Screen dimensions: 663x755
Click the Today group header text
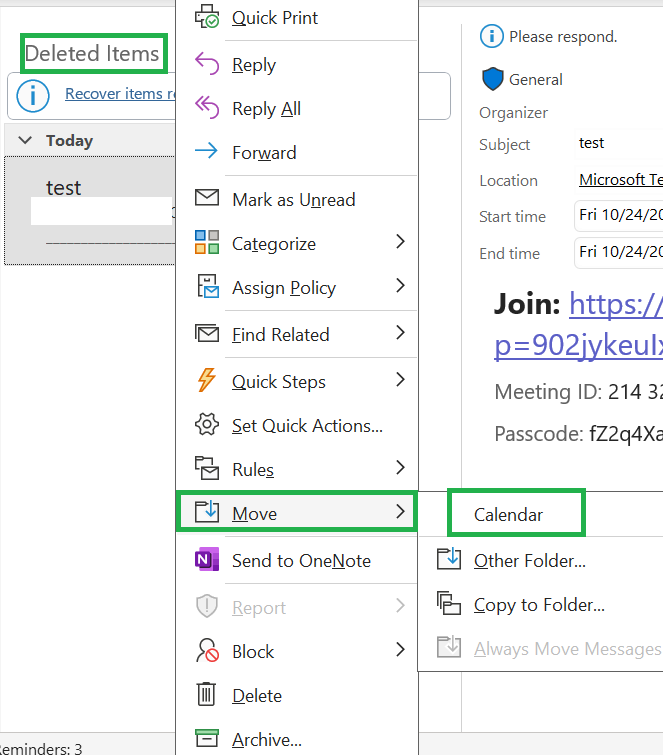coord(69,141)
